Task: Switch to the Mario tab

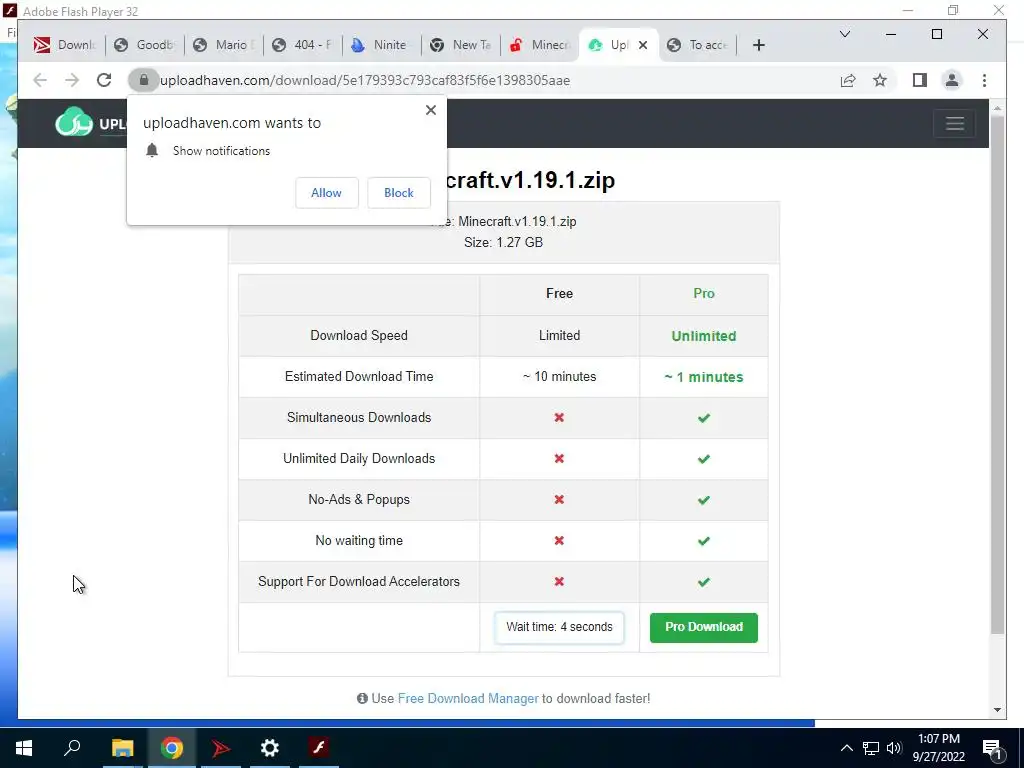Action: [224, 45]
